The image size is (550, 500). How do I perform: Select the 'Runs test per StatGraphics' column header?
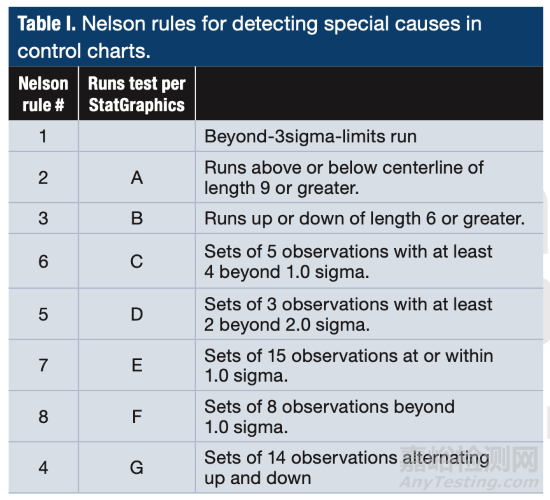[137, 94]
